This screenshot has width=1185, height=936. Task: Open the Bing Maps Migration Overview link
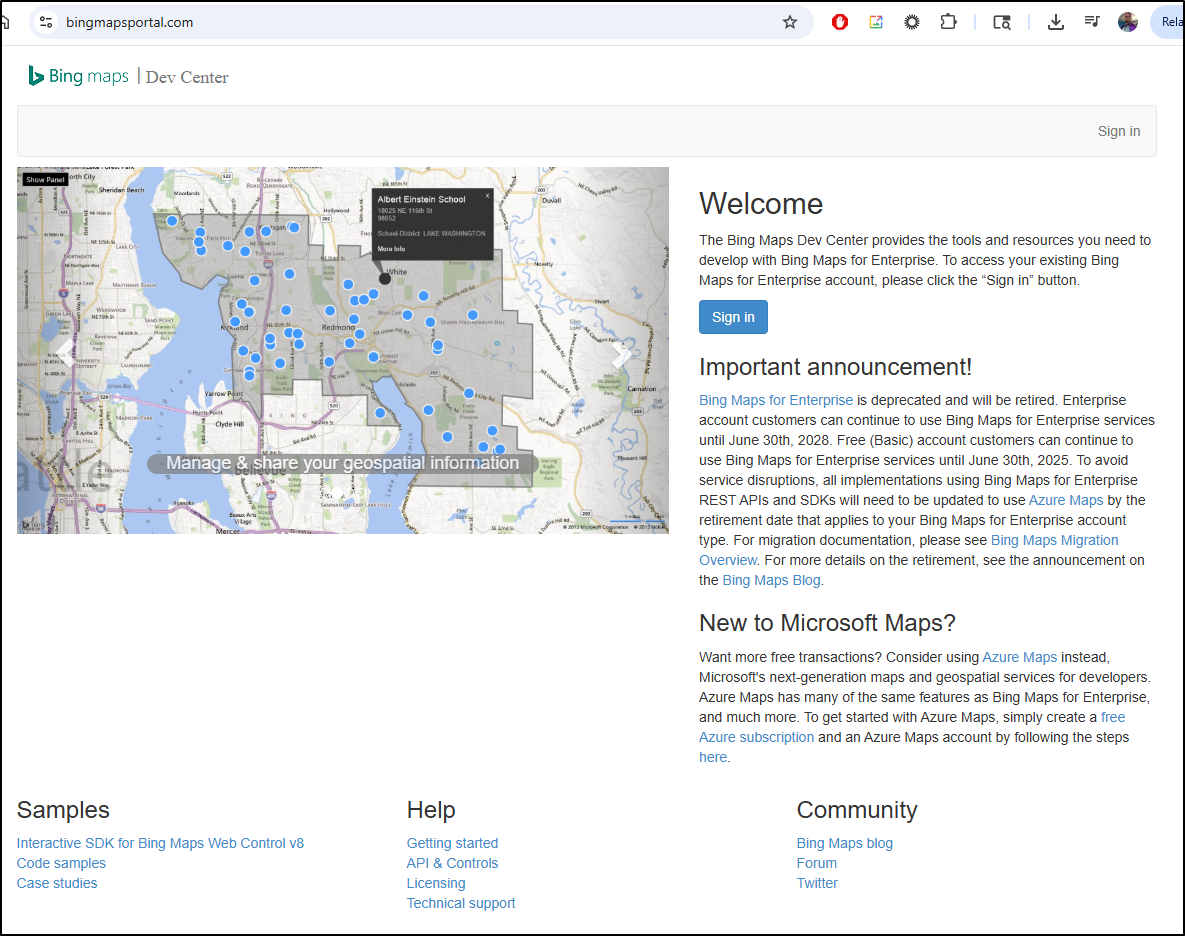tap(1054, 540)
